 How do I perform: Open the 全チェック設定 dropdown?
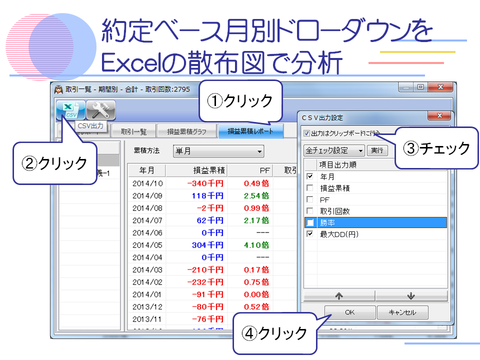tap(334, 151)
